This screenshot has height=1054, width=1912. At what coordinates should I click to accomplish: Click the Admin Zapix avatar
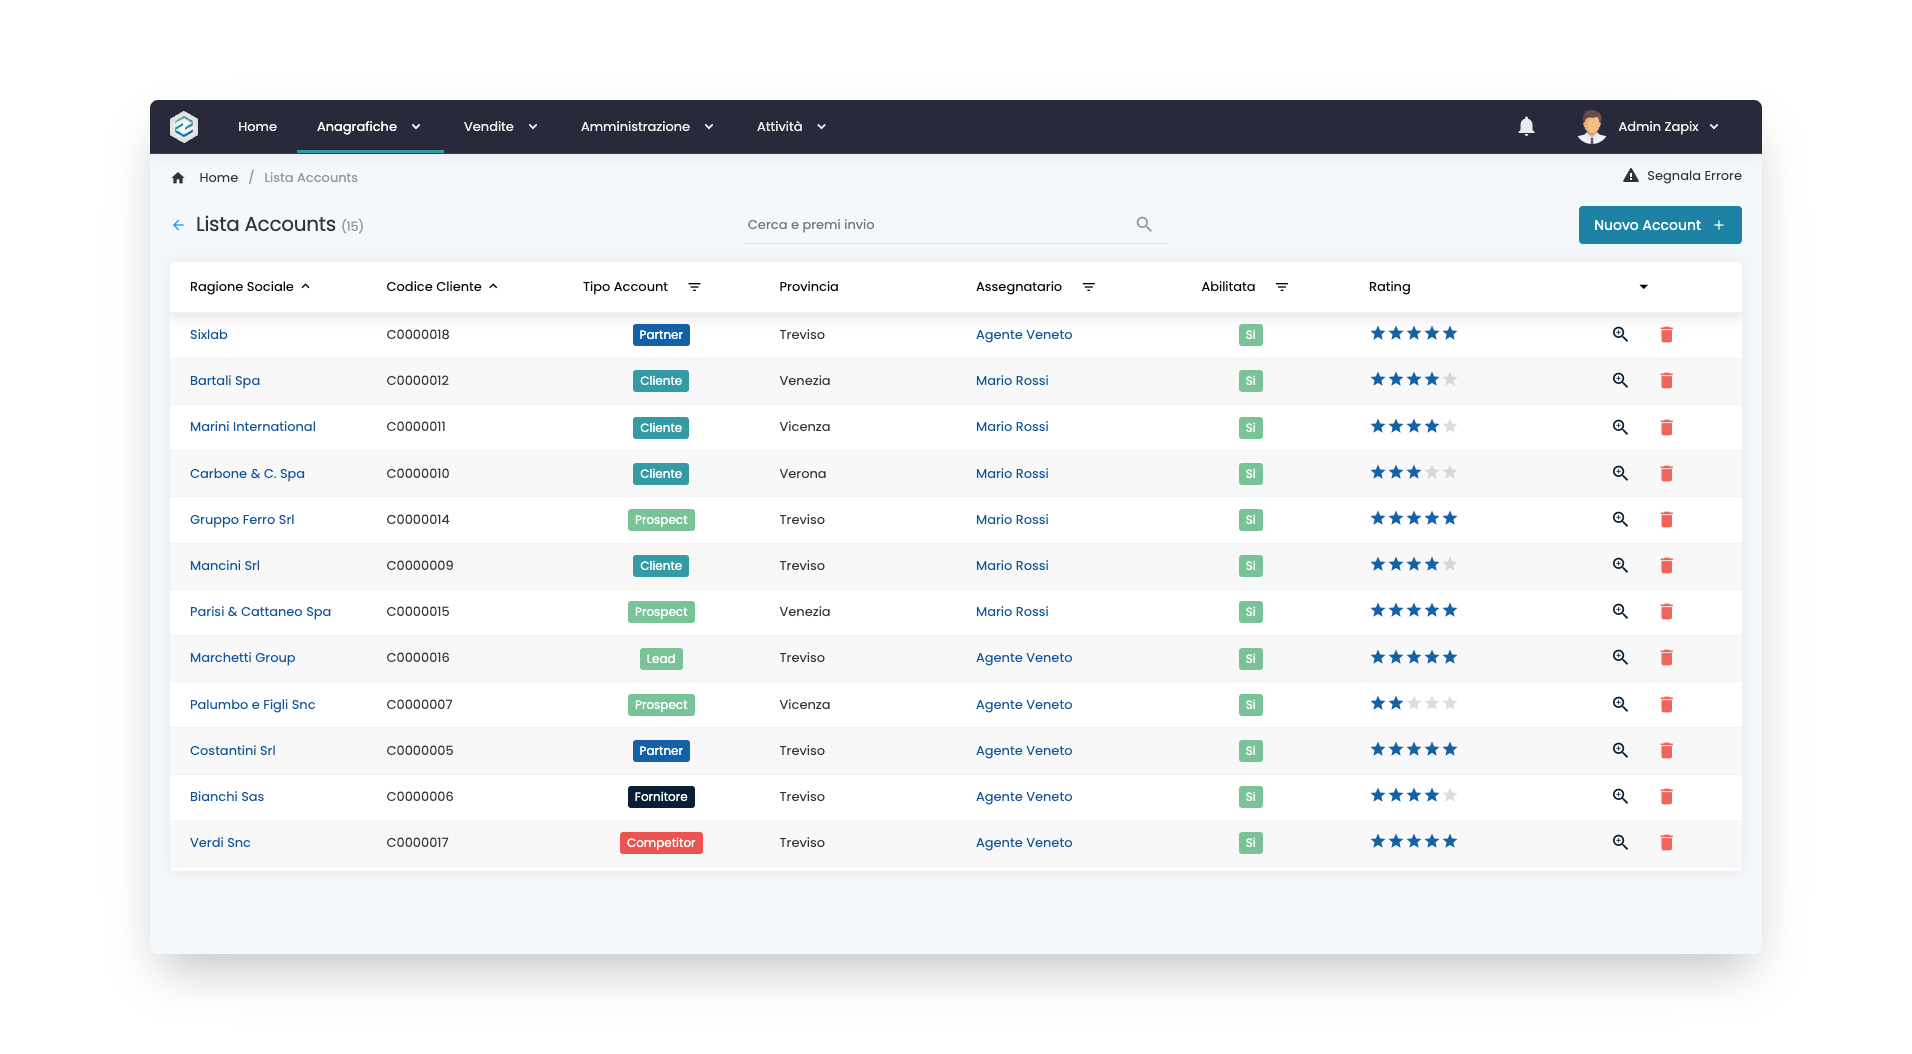tap(1591, 127)
